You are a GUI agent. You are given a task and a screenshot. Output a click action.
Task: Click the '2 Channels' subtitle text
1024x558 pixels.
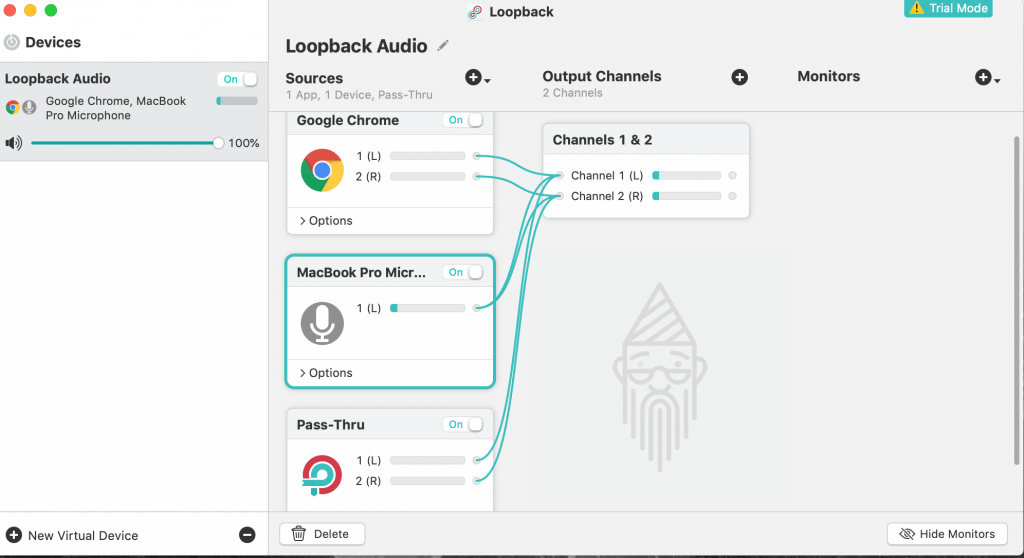pyautogui.click(x=572, y=93)
